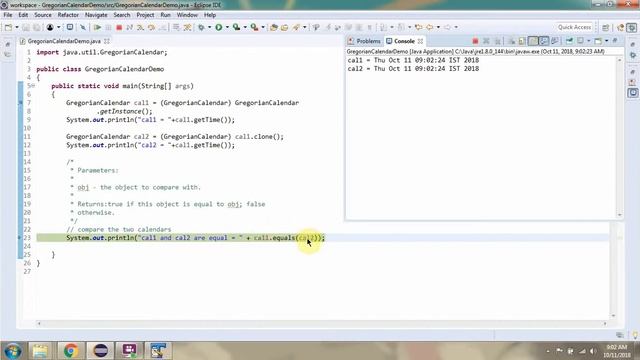Viewport: 640px width, 360px height.
Task: Click the Quick Access search field
Action: coord(574,27)
